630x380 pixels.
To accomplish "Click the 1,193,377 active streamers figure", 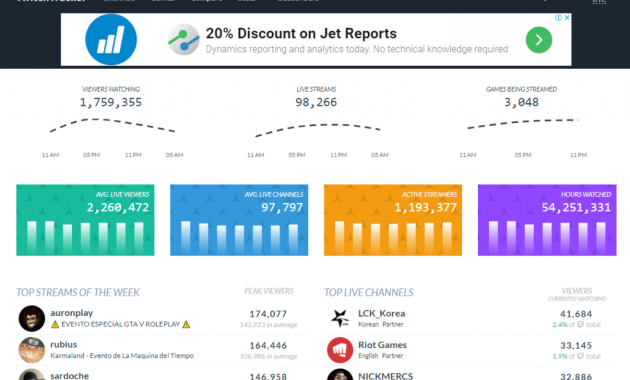I will (x=425, y=207).
